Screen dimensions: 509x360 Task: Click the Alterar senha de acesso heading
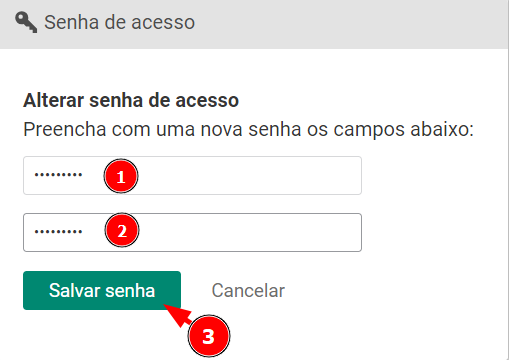point(131,100)
